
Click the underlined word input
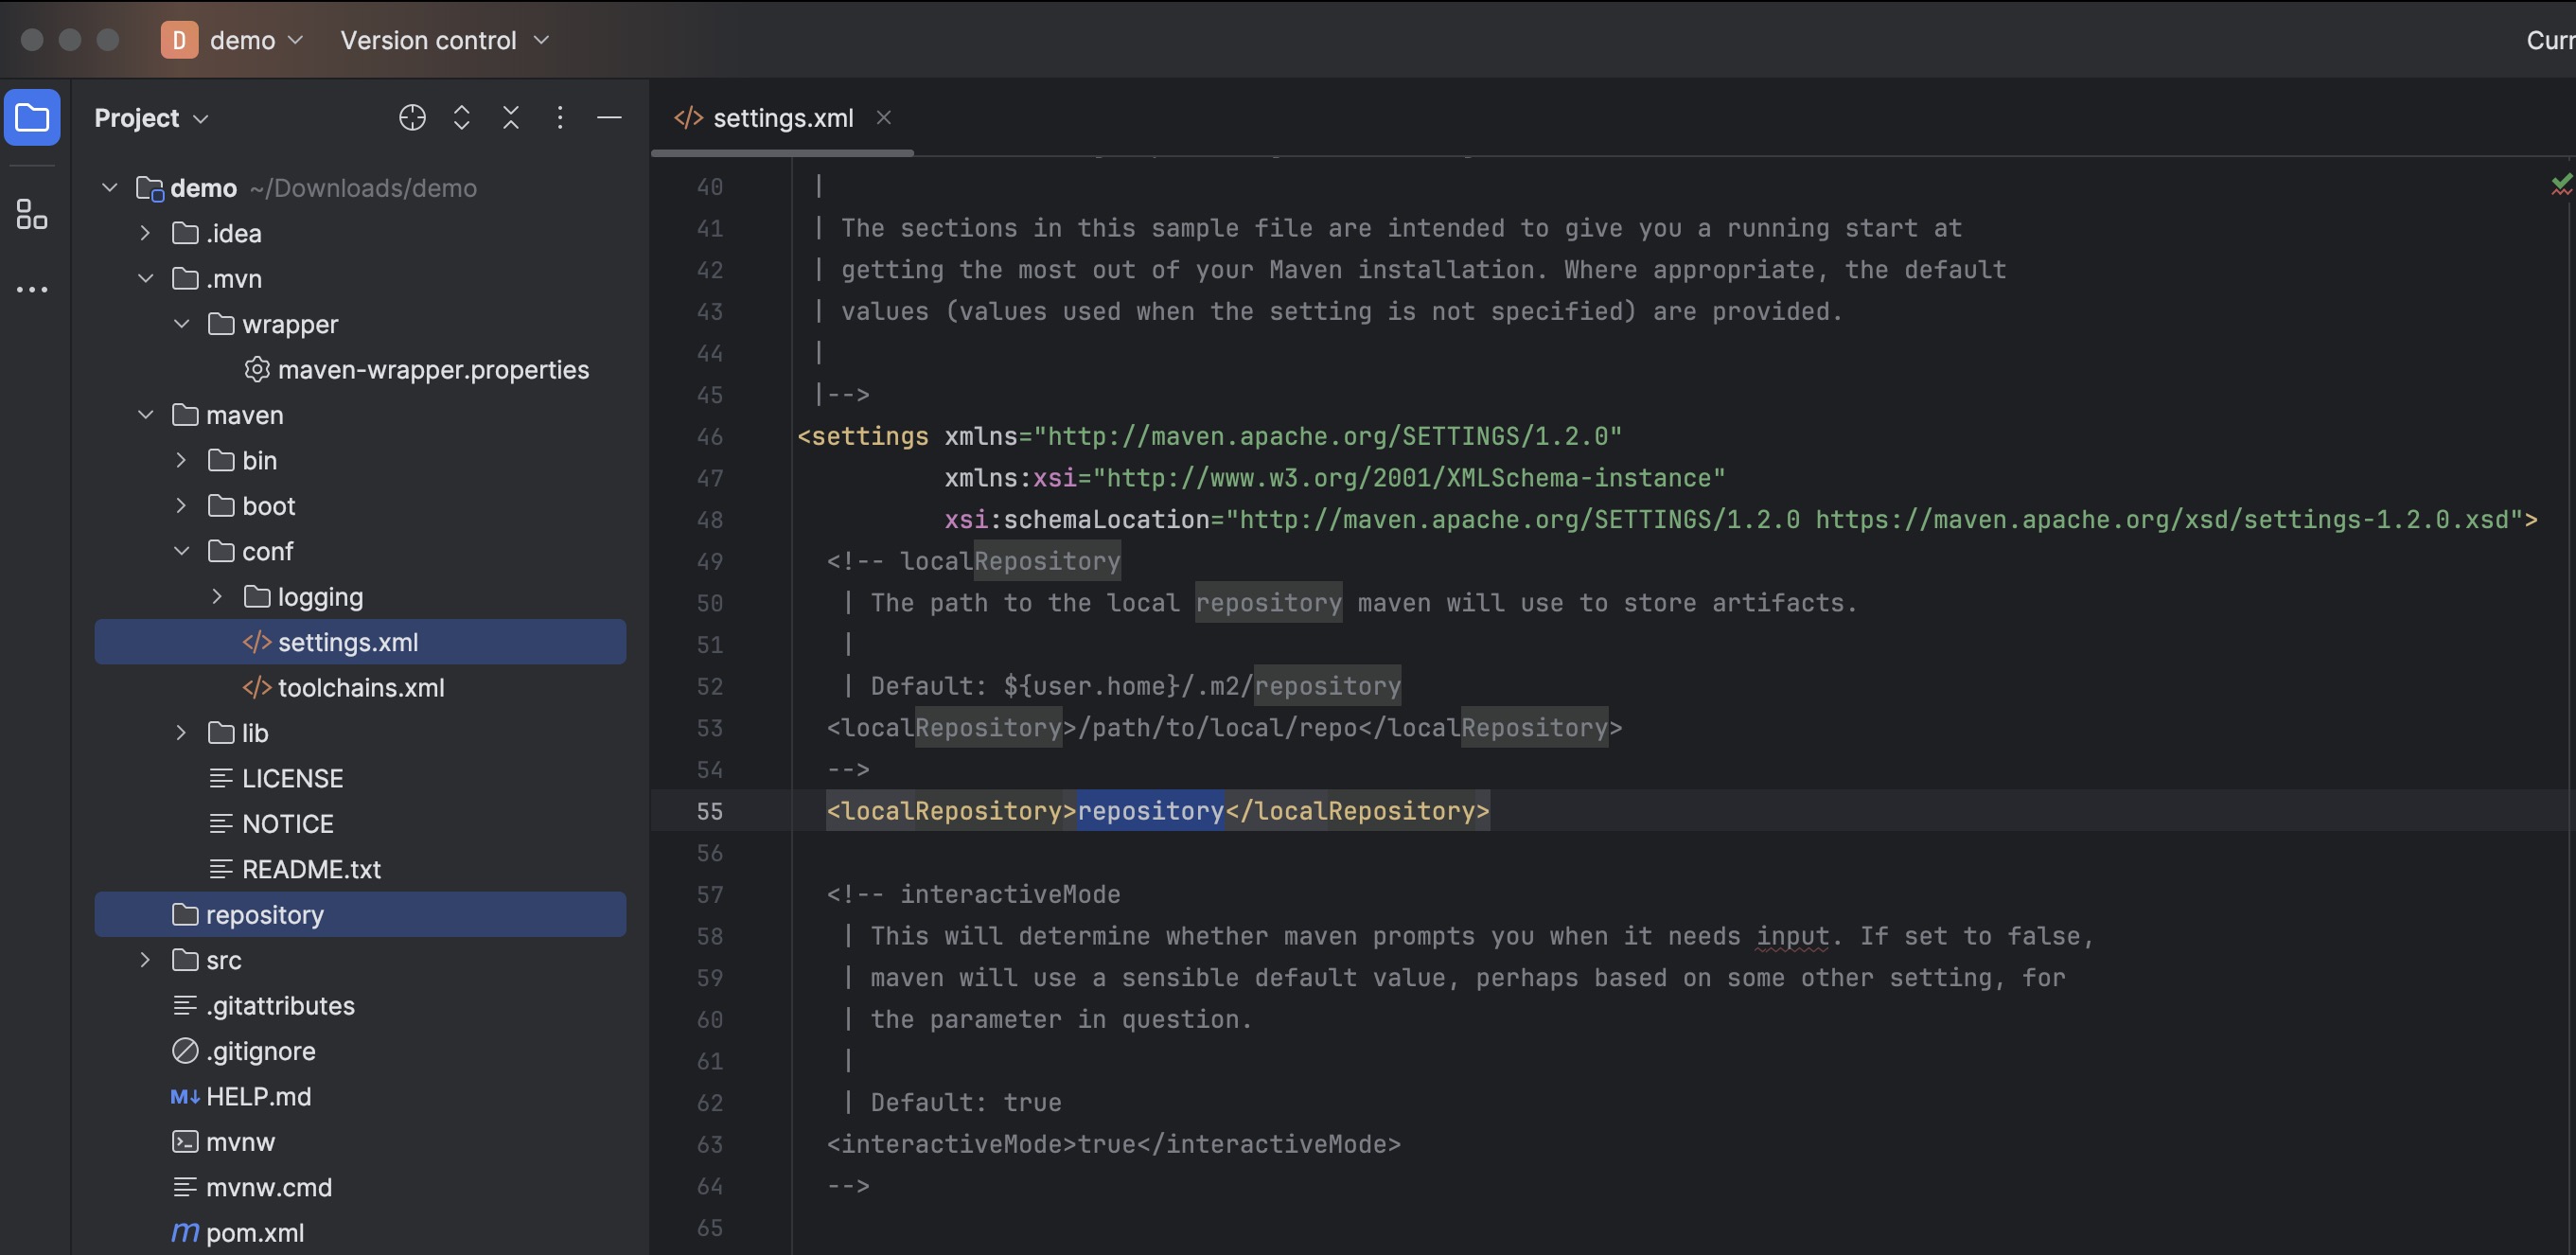click(1792, 936)
